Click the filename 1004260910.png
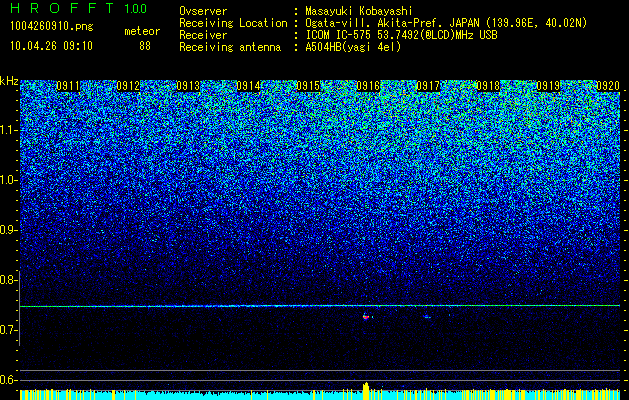This screenshot has width=629, height=400. coord(52,27)
